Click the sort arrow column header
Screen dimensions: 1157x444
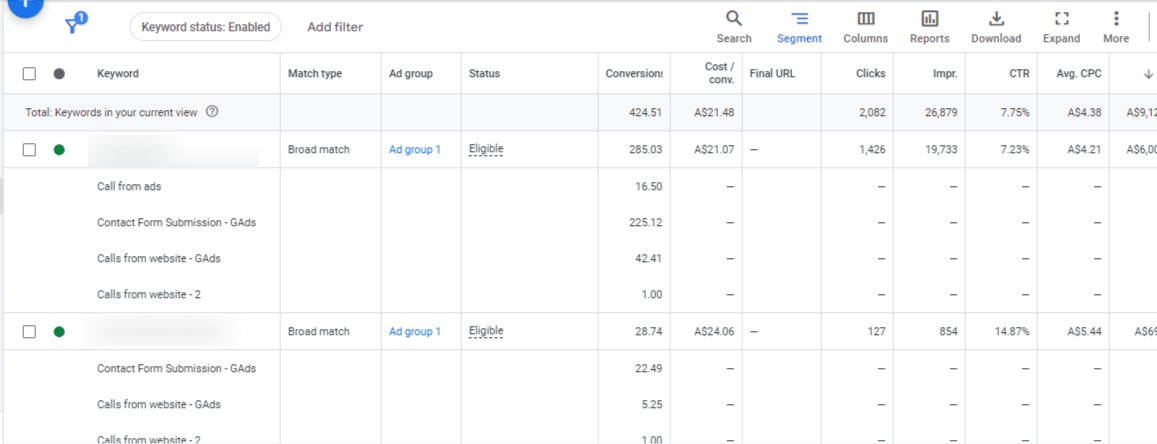1147,74
